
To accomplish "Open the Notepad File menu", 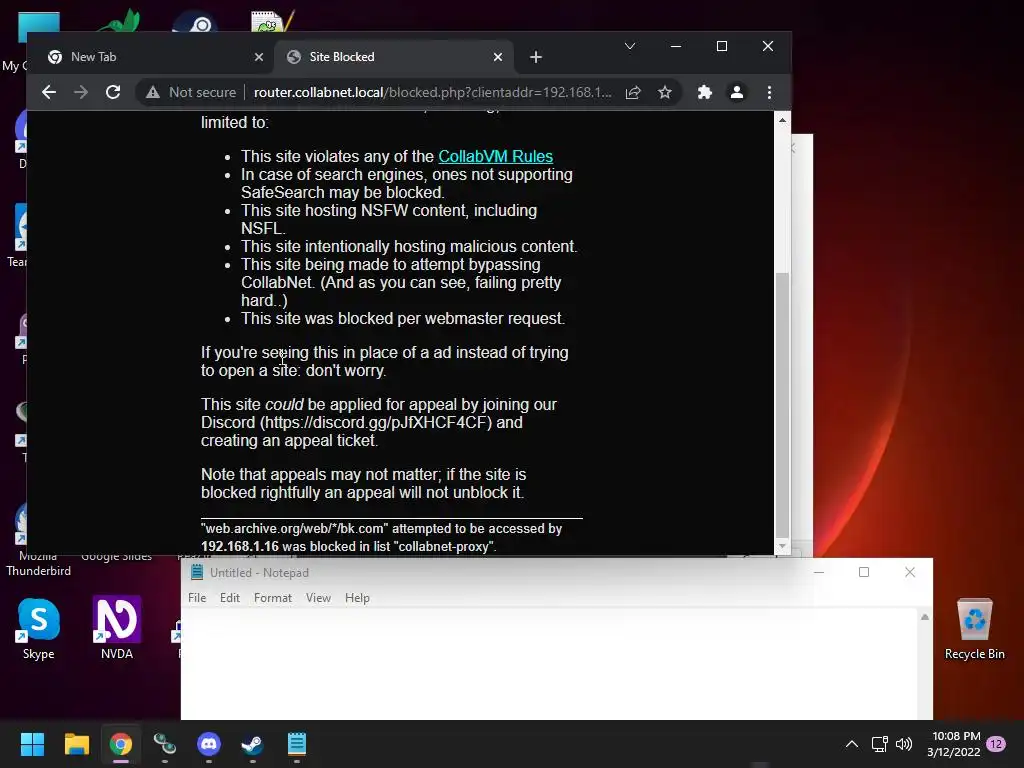I will 197,598.
